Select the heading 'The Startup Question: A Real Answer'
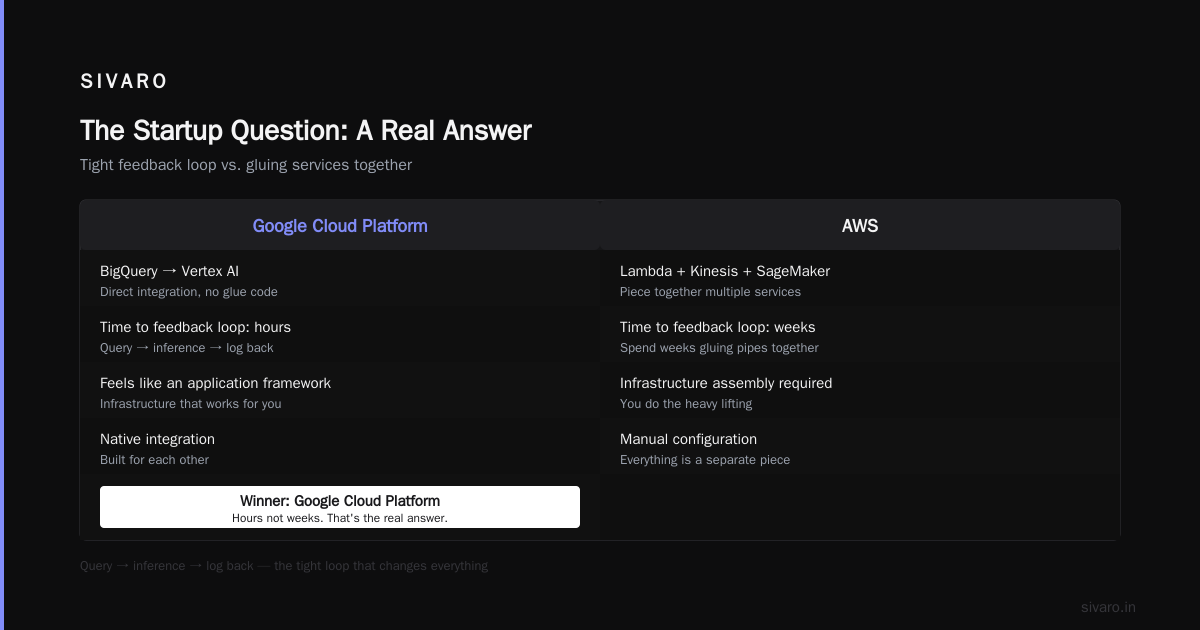The image size is (1200, 630). (x=306, y=130)
